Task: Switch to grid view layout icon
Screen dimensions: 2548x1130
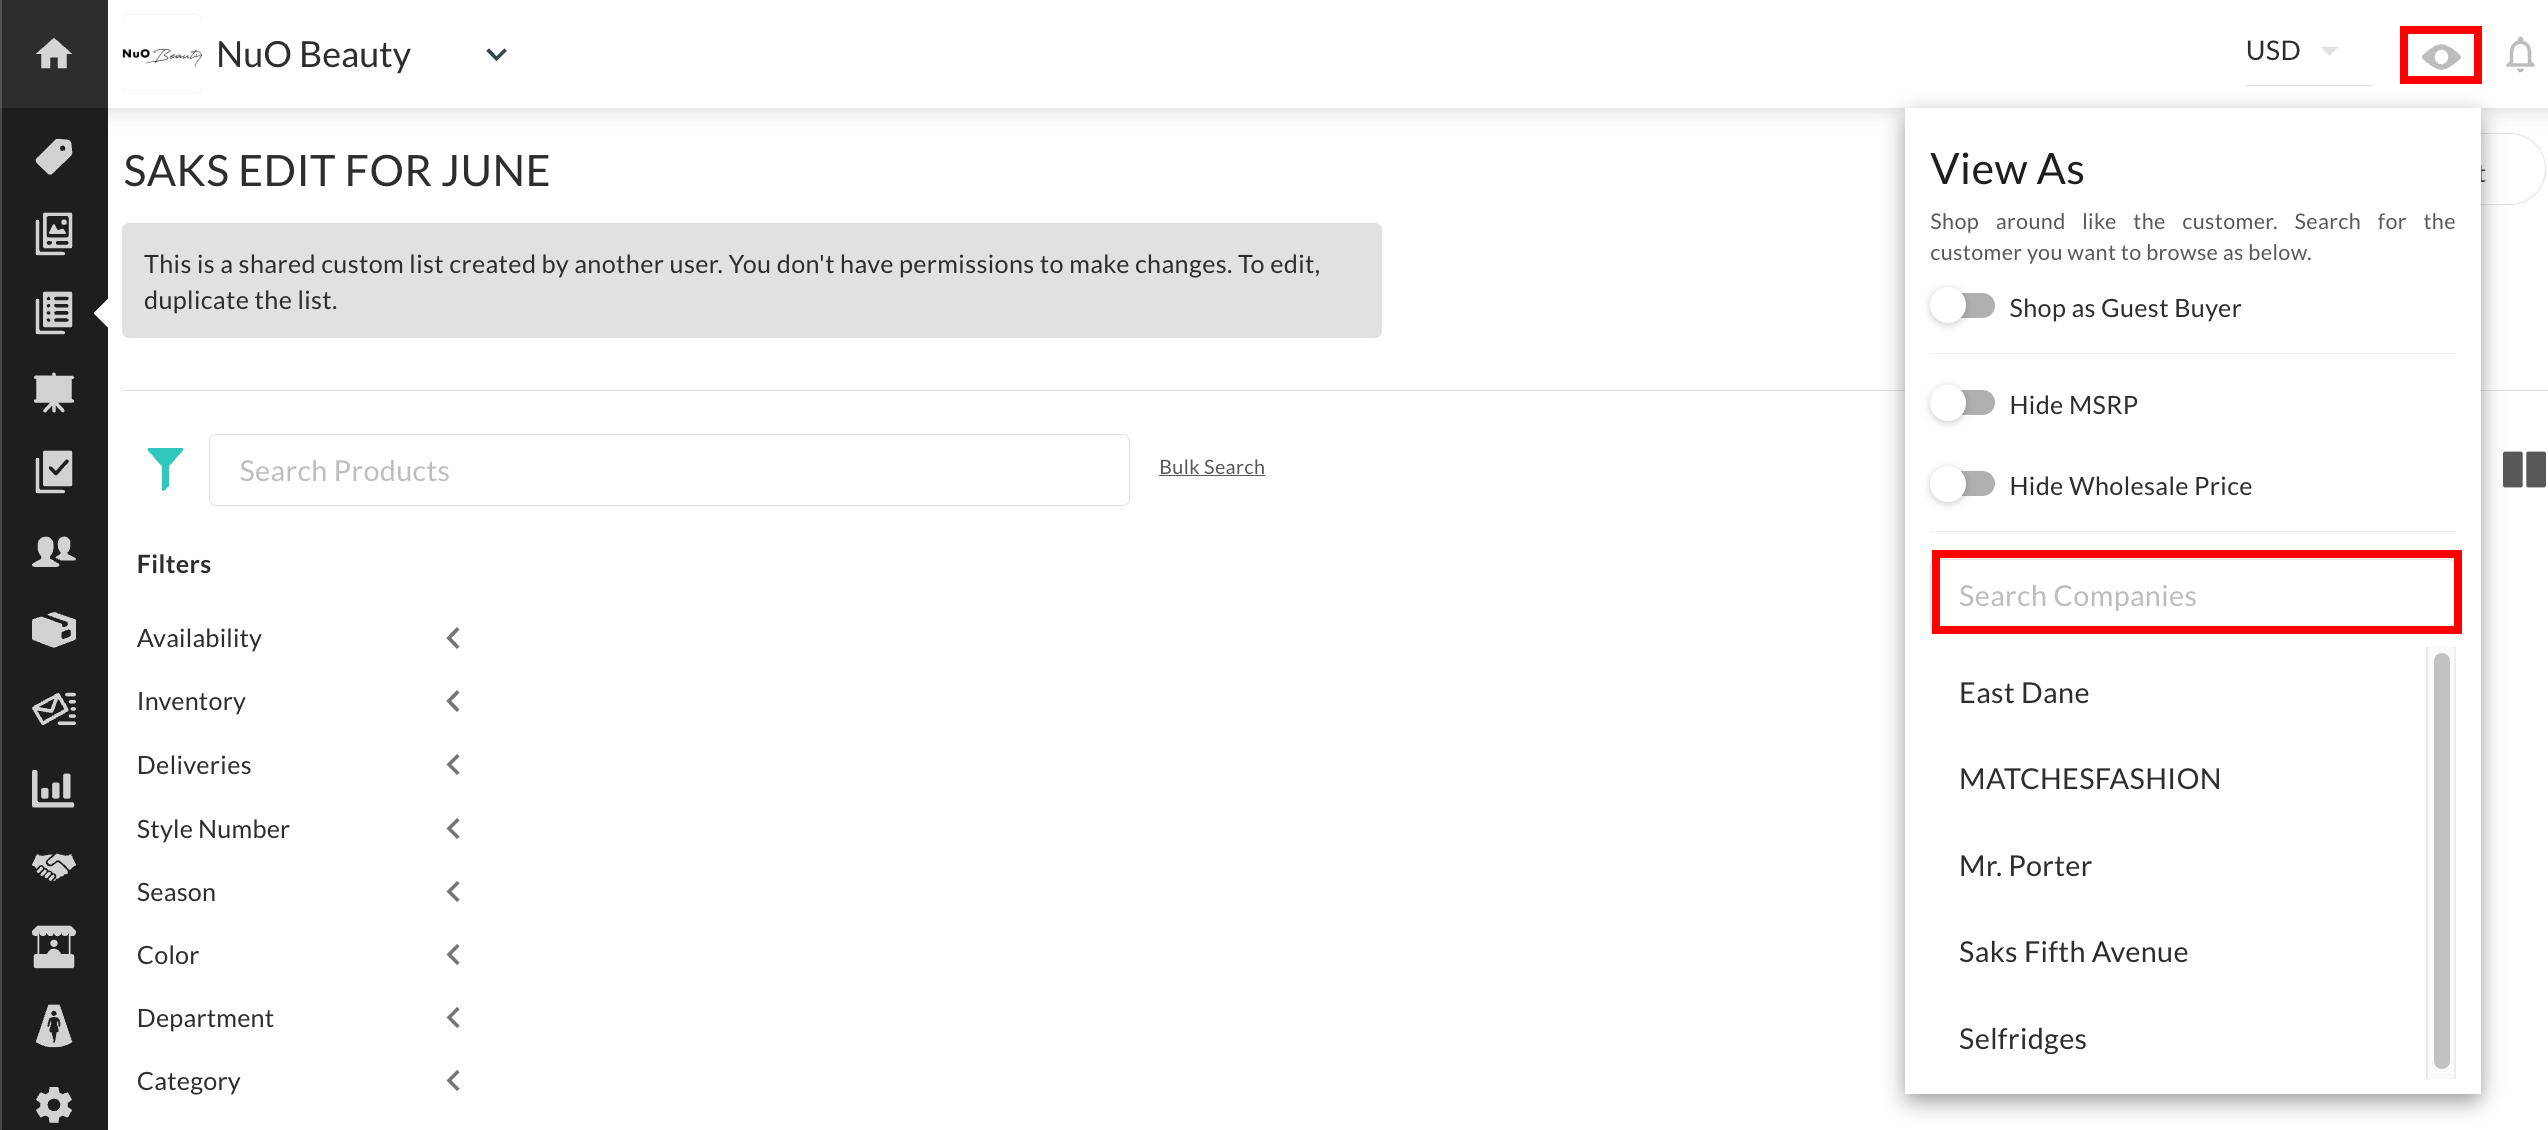Action: click(2524, 469)
